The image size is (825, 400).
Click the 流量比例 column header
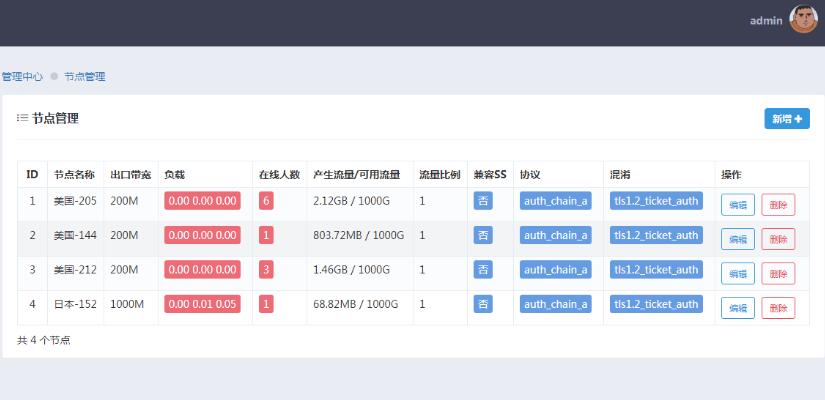[x=440, y=175]
